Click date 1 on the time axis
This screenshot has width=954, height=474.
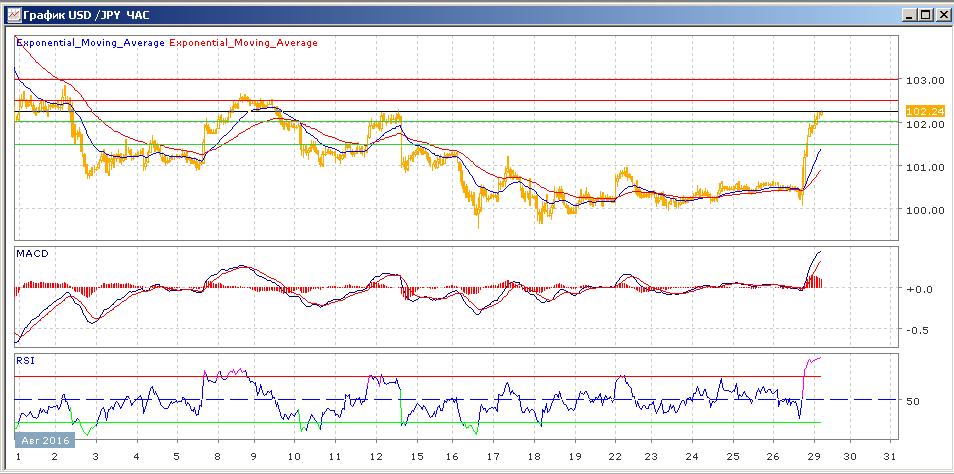[18, 457]
